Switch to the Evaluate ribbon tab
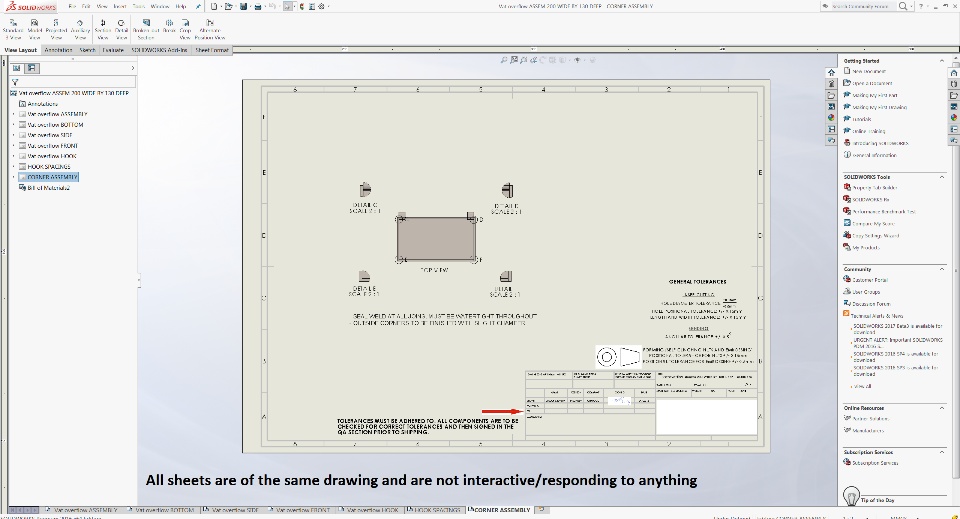The image size is (960, 519). [x=113, y=50]
